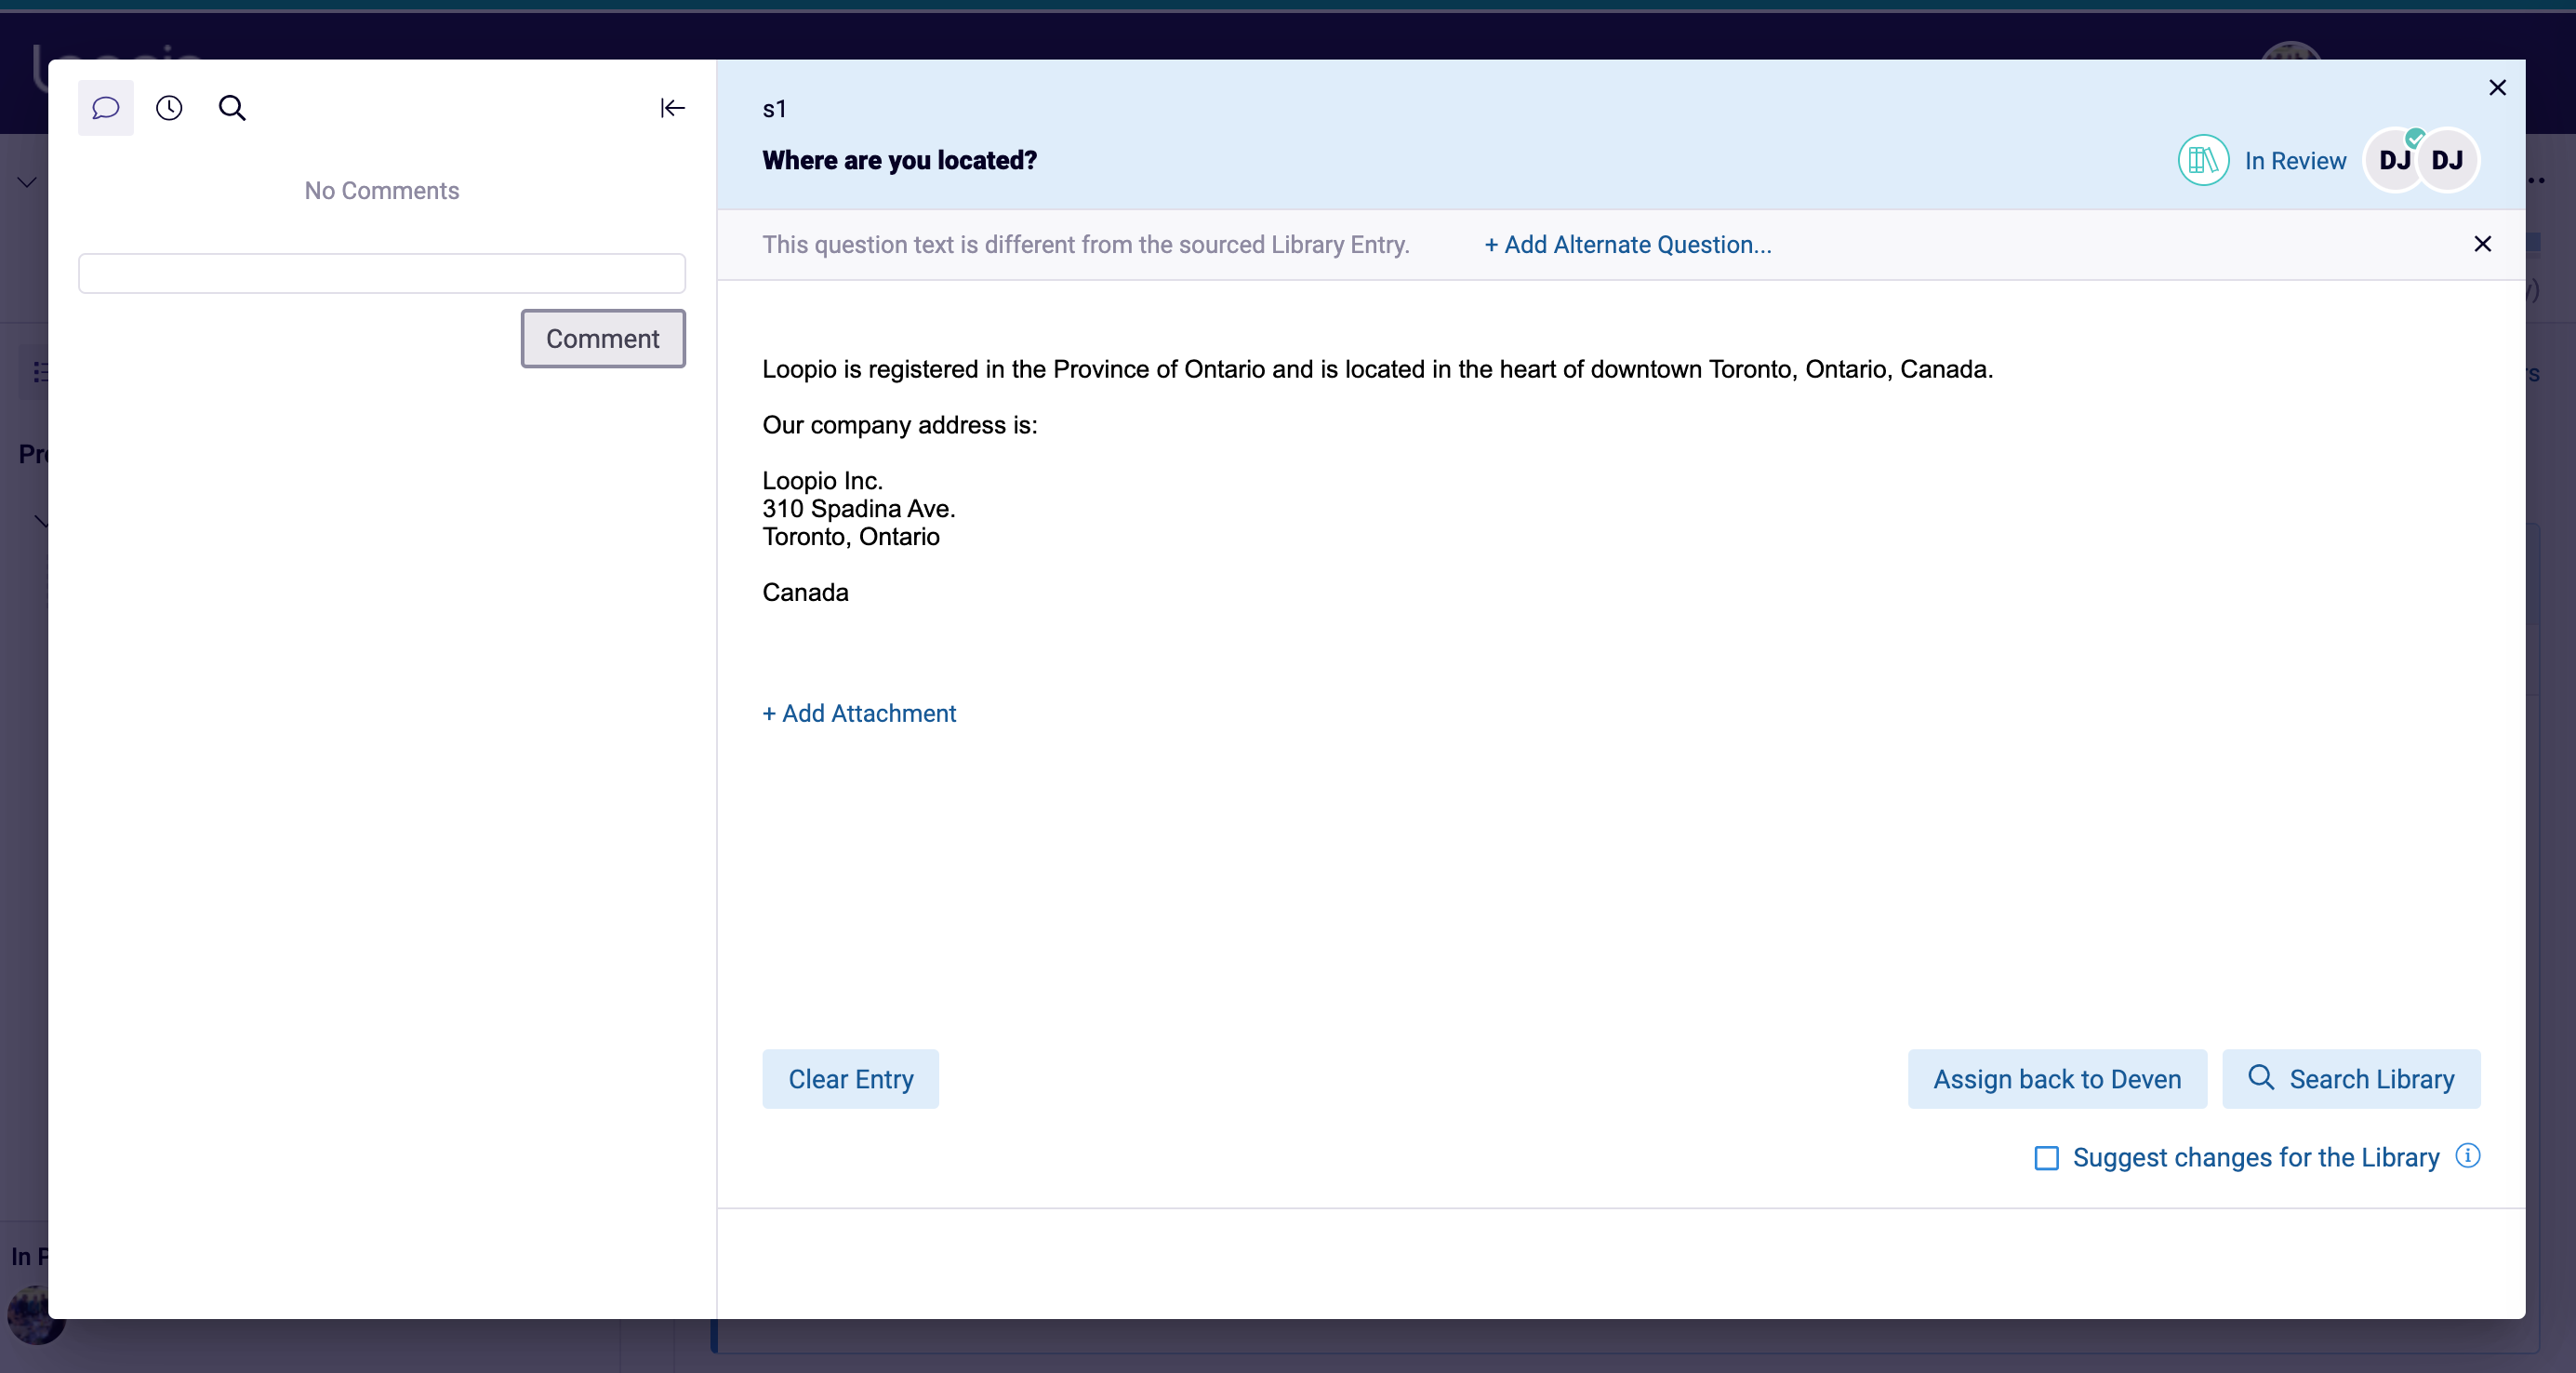Dismiss the different question text notice
This screenshot has width=2576, height=1373.
[x=2482, y=244]
